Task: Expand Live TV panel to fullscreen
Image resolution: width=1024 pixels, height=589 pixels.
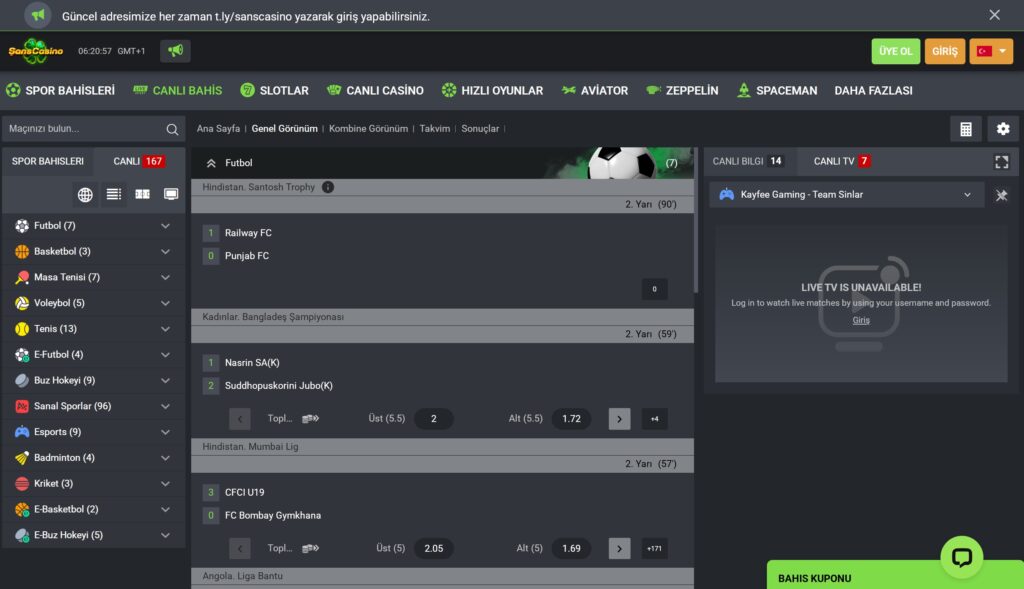Action: coord(1002,162)
